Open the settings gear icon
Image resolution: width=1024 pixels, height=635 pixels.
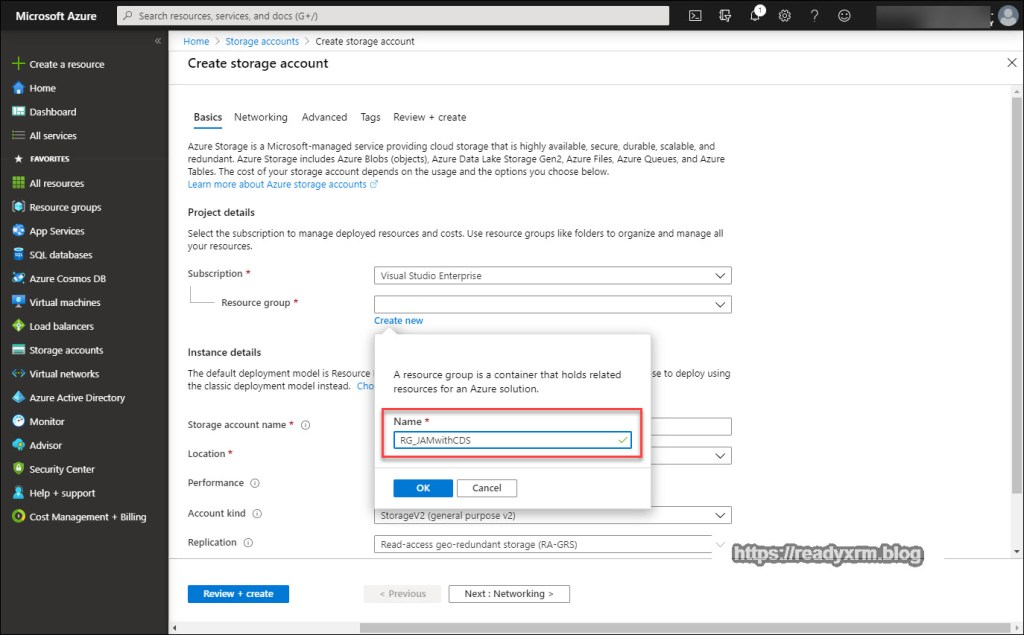click(x=785, y=16)
